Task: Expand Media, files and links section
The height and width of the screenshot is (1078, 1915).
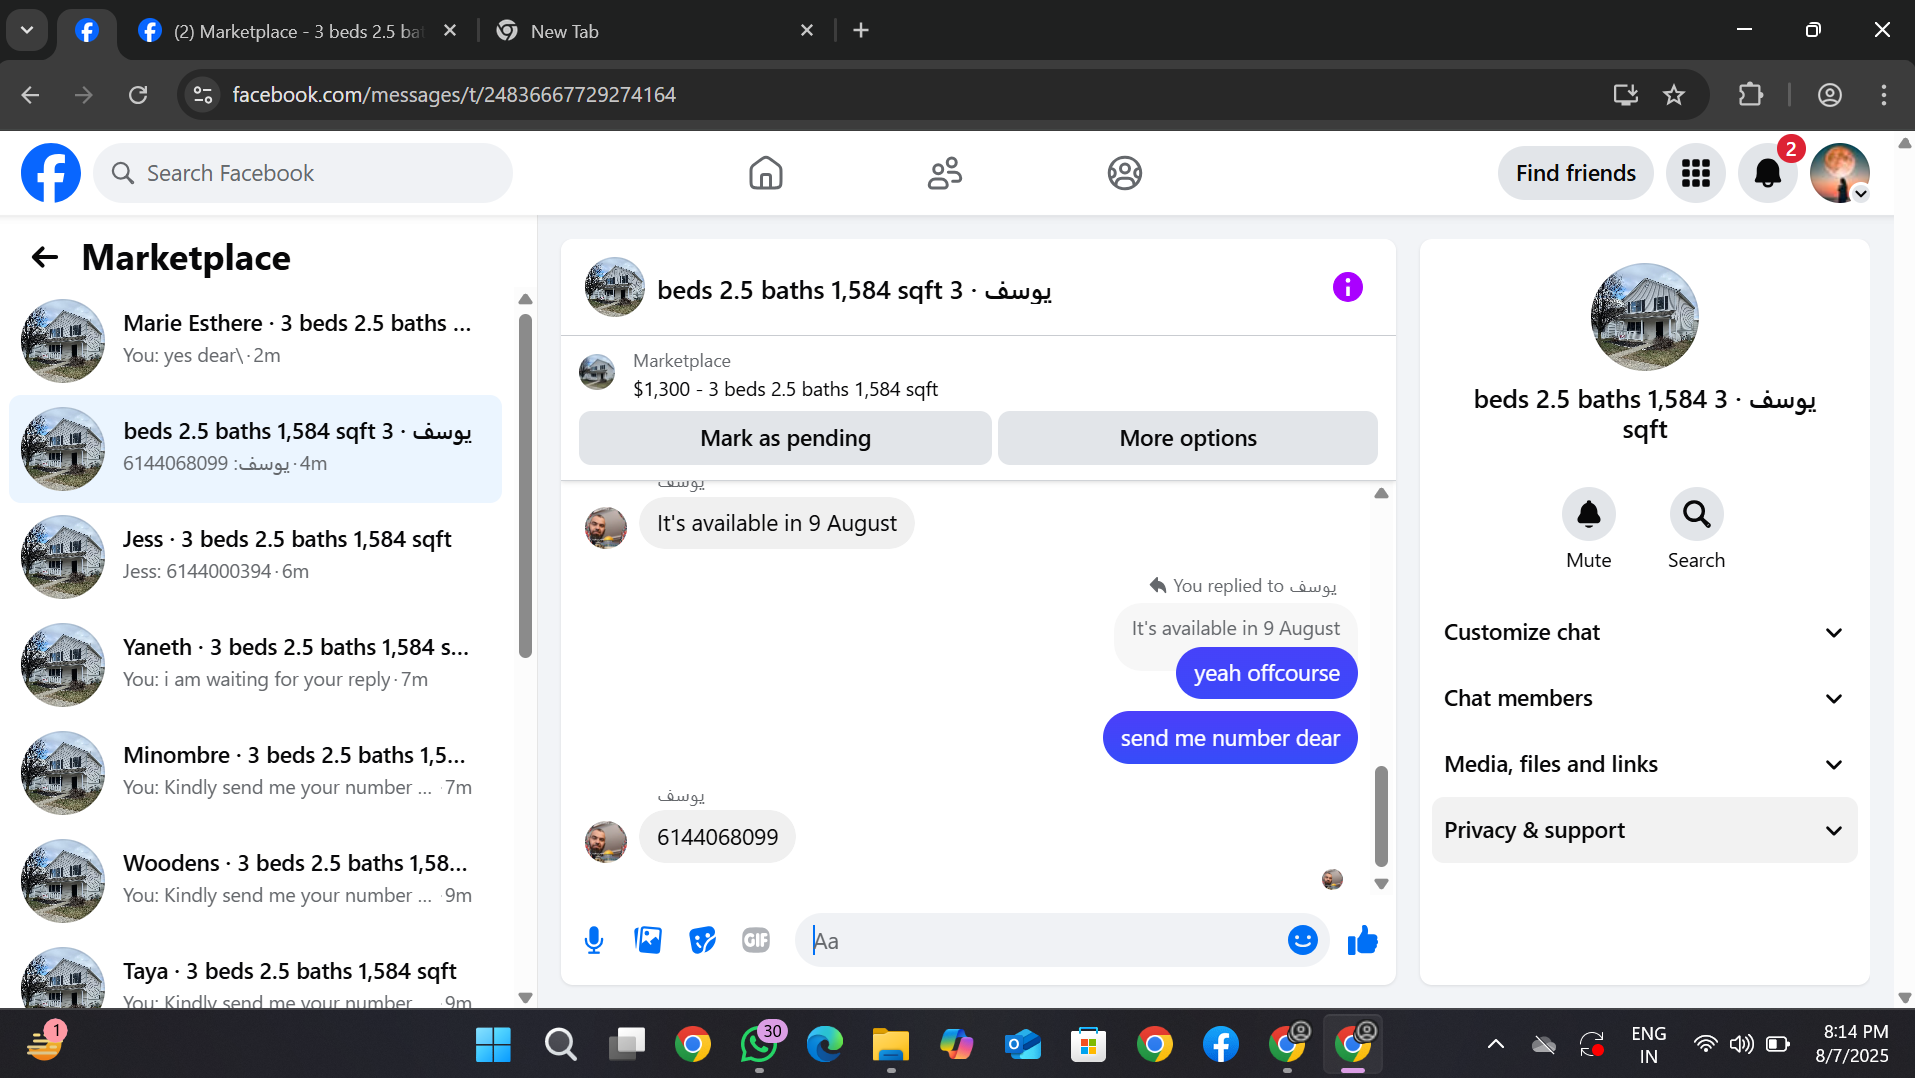Action: pos(1644,764)
